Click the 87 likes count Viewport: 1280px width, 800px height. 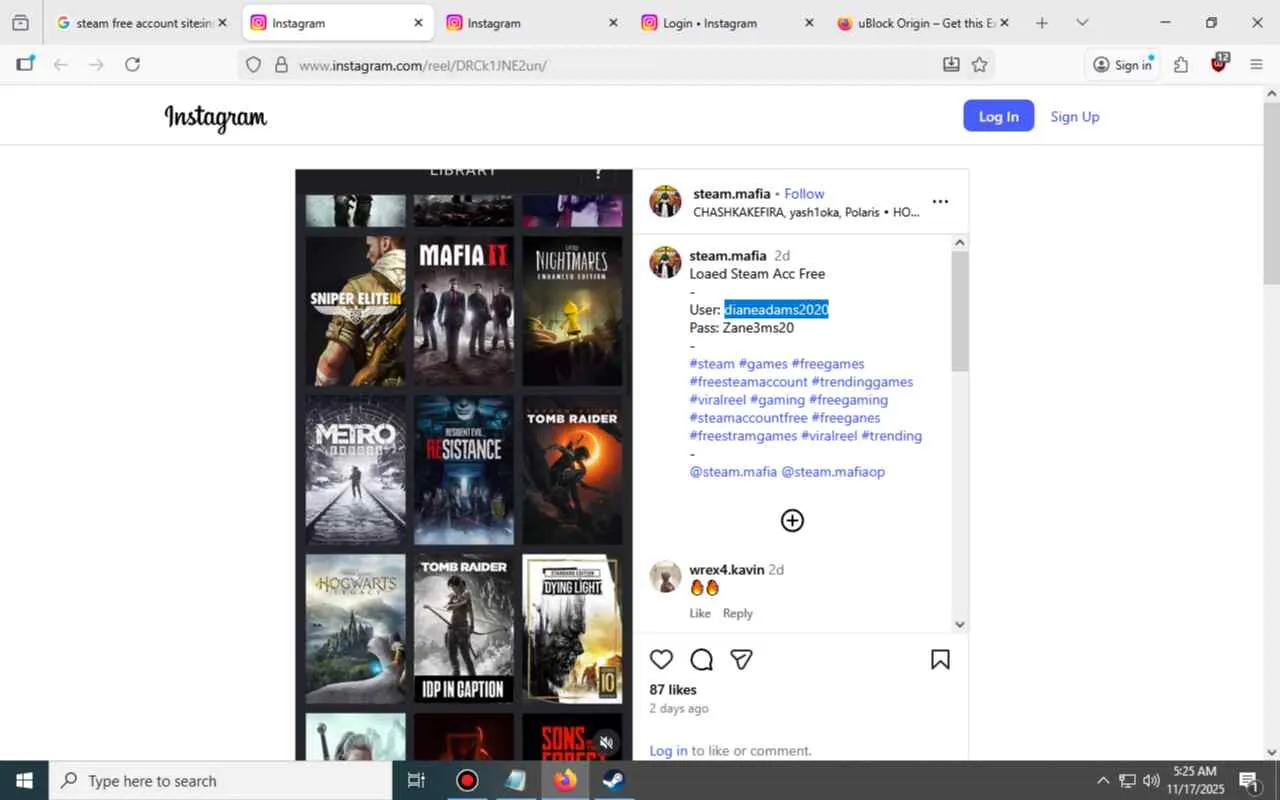[673, 690]
